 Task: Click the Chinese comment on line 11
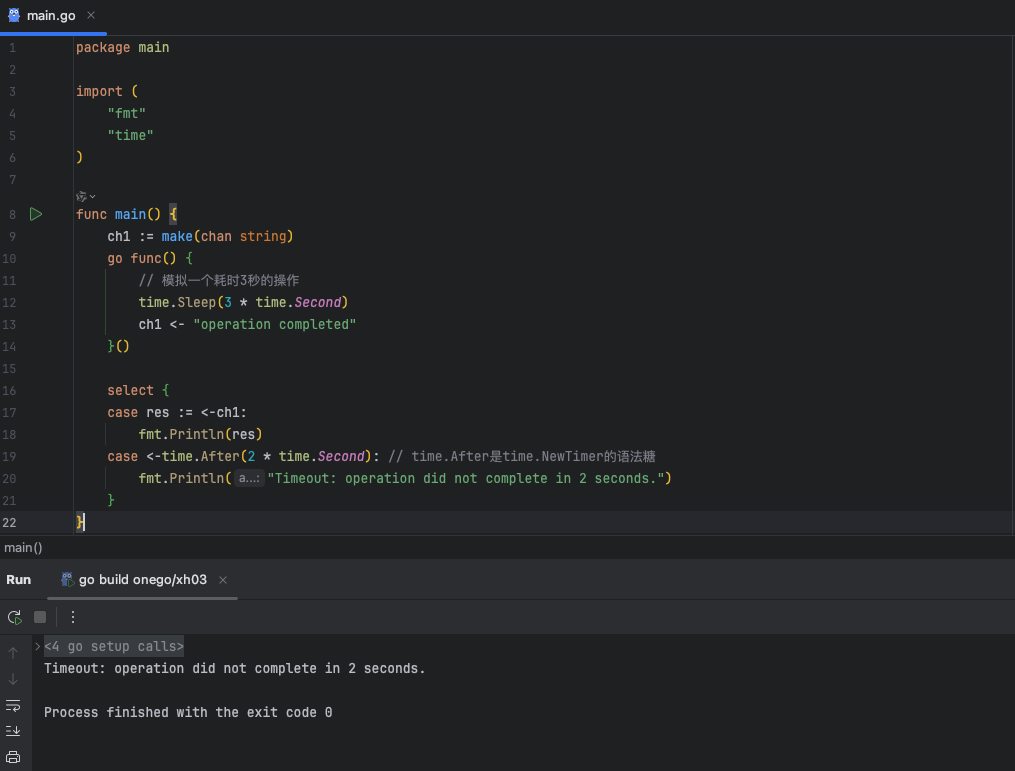(219, 280)
